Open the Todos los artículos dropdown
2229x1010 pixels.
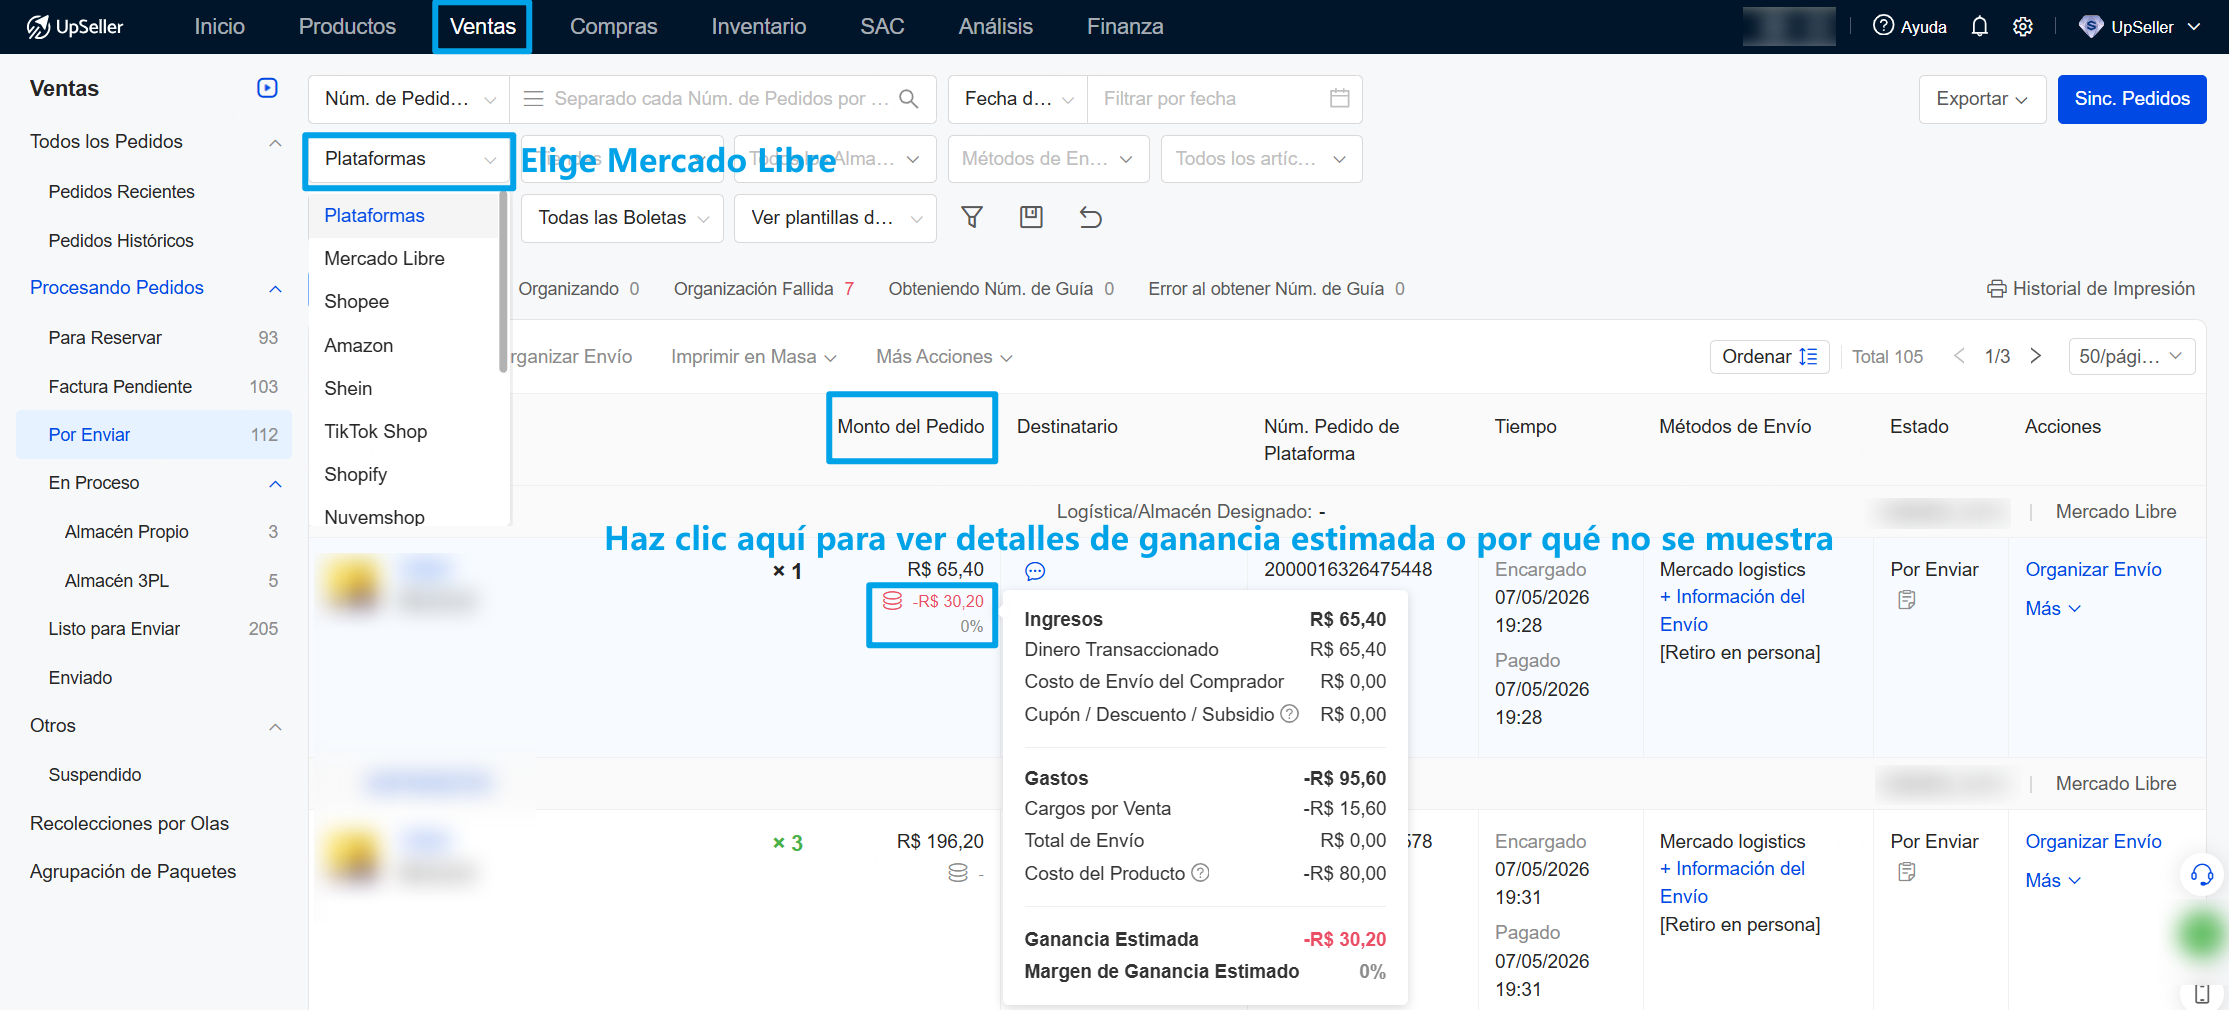[x=1261, y=159]
